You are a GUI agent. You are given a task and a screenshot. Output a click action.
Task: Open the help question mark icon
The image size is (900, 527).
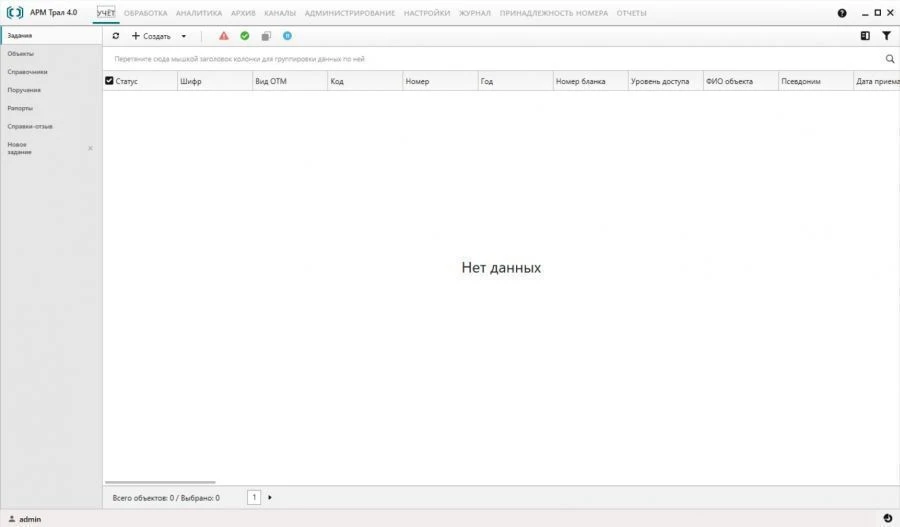[x=842, y=13]
